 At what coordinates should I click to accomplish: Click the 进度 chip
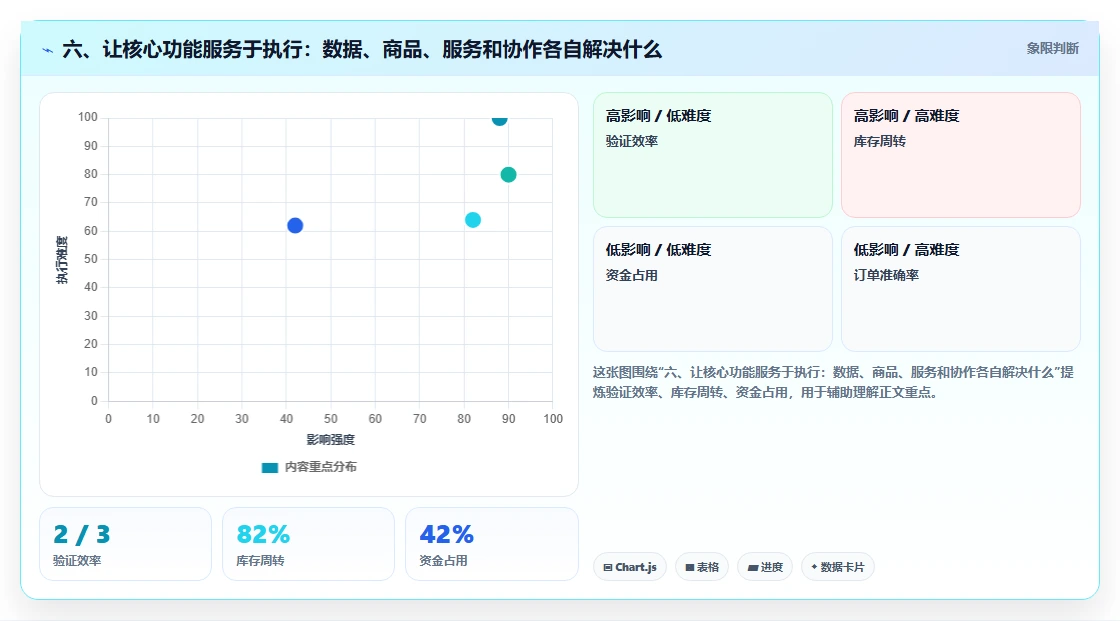coord(765,567)
